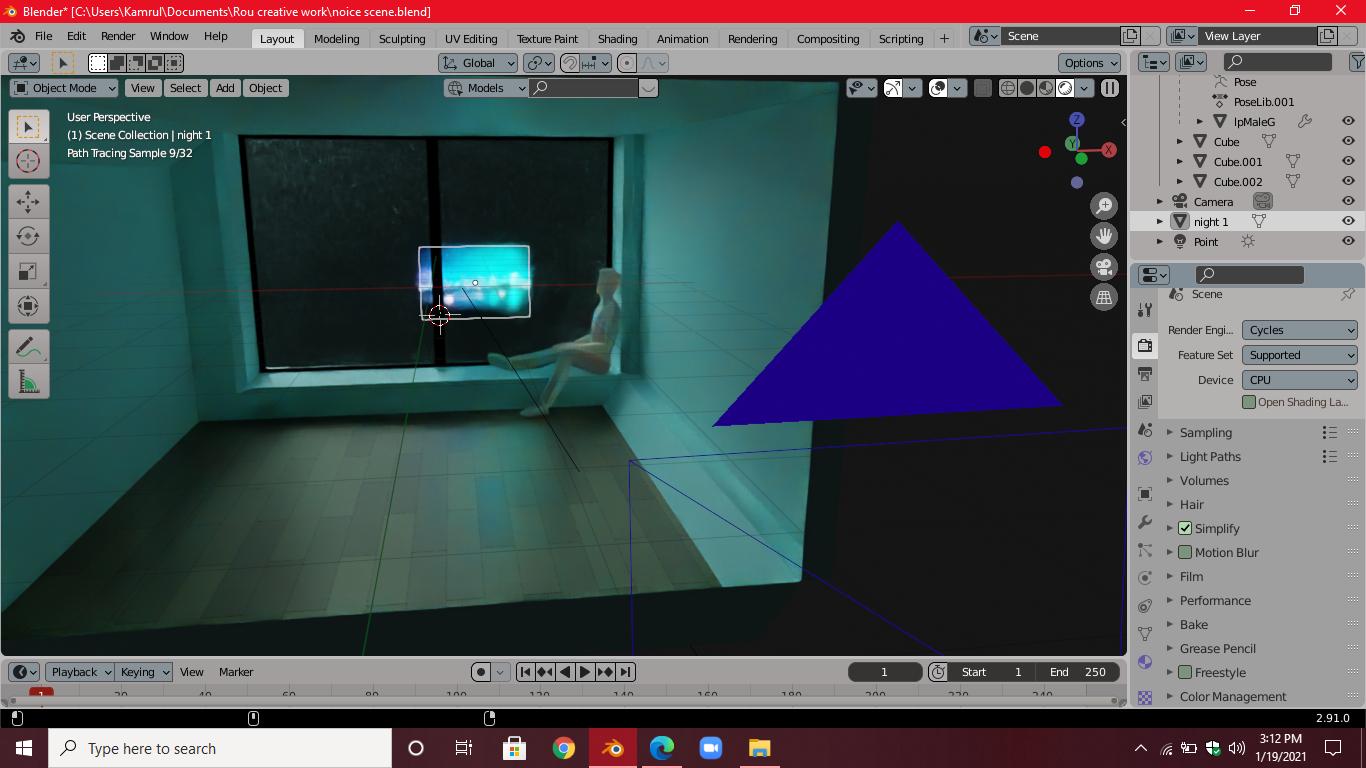Image resolution: width=1366 pixels, height=768 pixels.
Task: Open the Device CPU dropdown
Action: (x=1300, y=380)
